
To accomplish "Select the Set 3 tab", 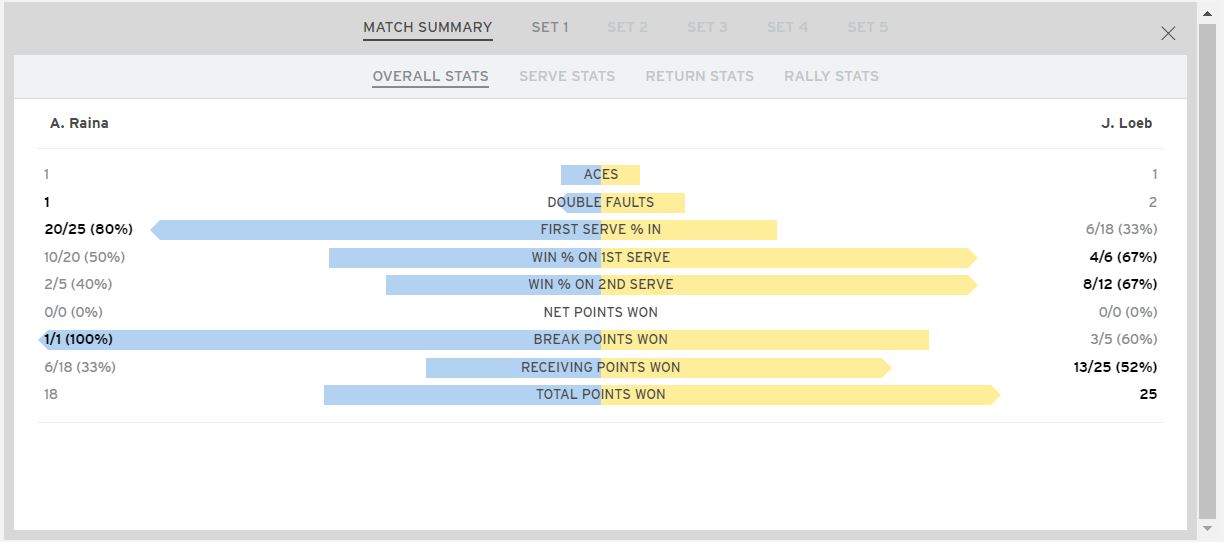I will tap(707, 27).
